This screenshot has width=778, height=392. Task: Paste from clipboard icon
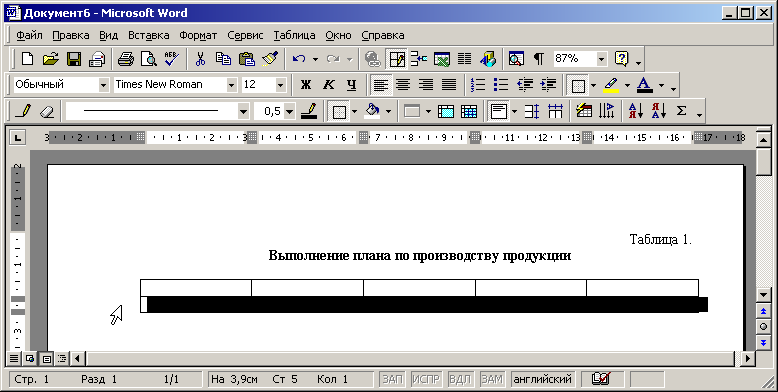pyautogui.click(x=247, y=60)
